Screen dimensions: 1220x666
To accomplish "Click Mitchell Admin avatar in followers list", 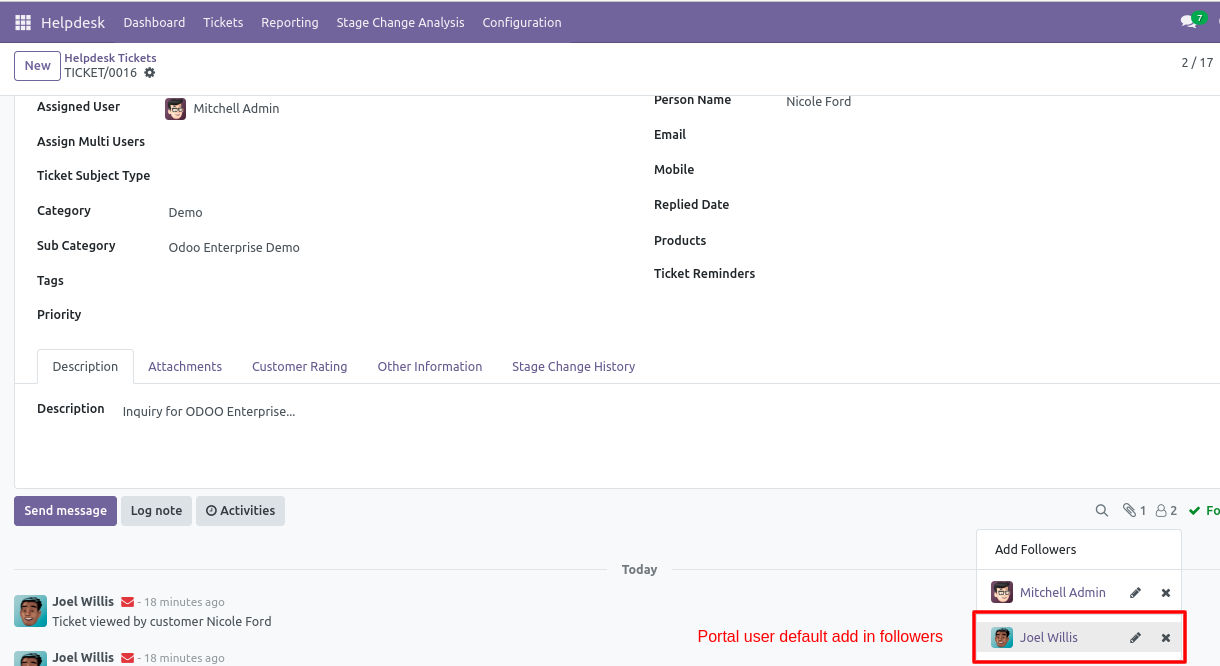I will tap(1002, 592).
